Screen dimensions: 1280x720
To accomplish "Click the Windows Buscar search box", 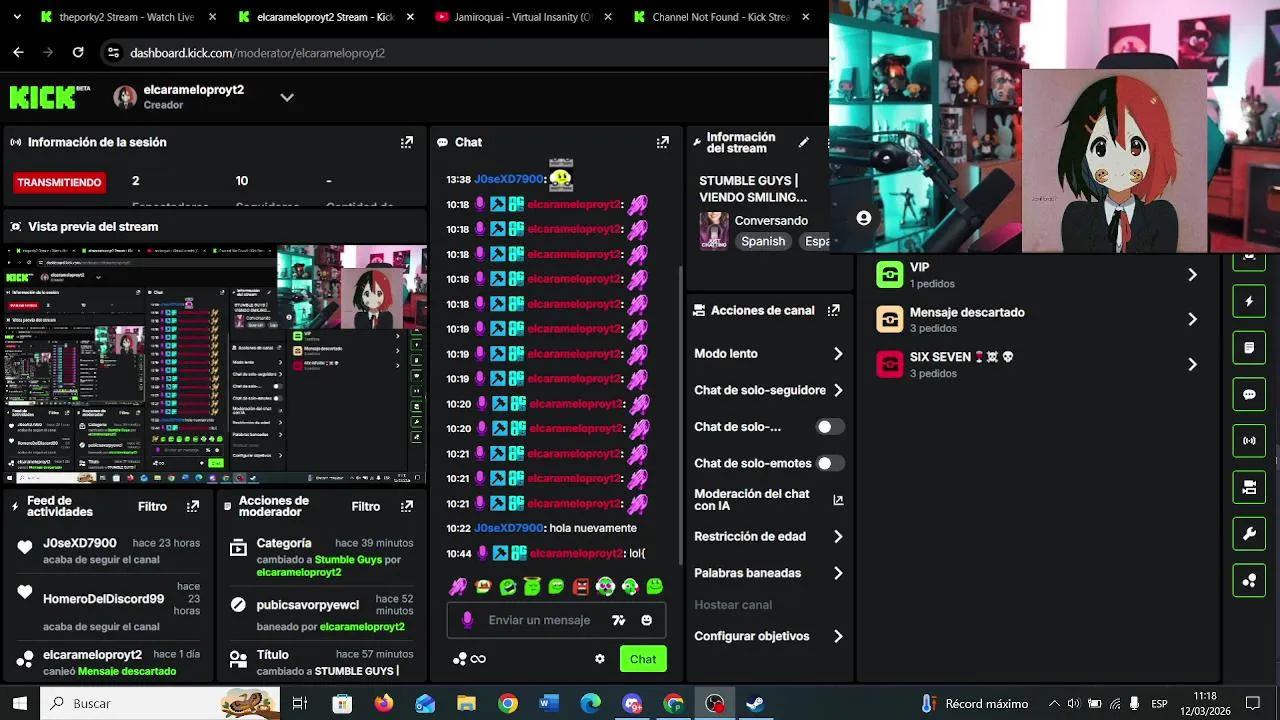I will click(x=162, y=703).
